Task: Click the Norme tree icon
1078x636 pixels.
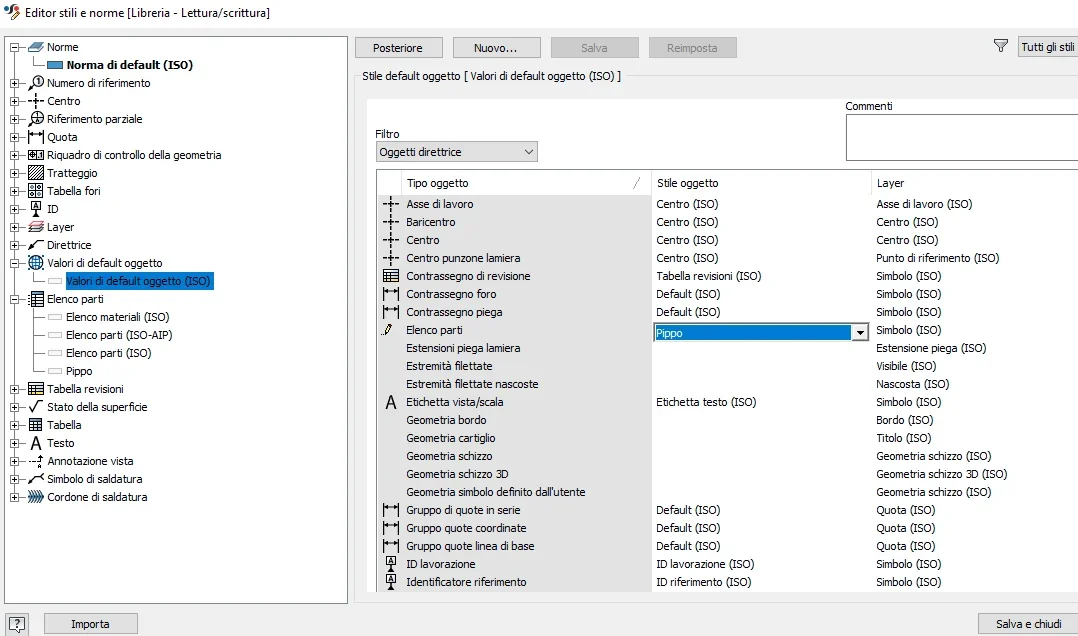Action: pos(36,47)
